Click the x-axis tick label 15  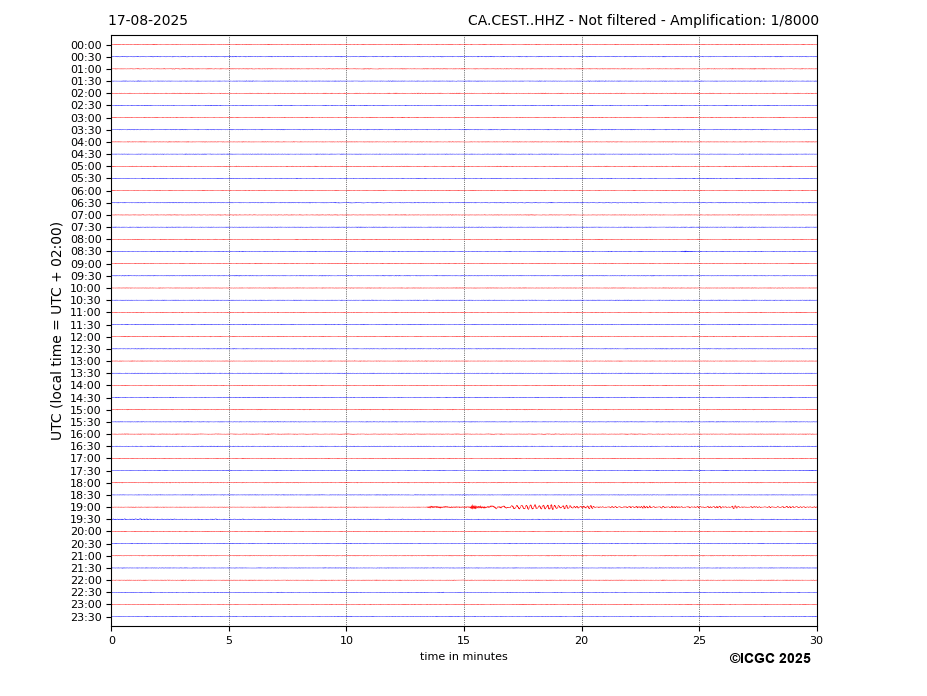pos(464,640)
